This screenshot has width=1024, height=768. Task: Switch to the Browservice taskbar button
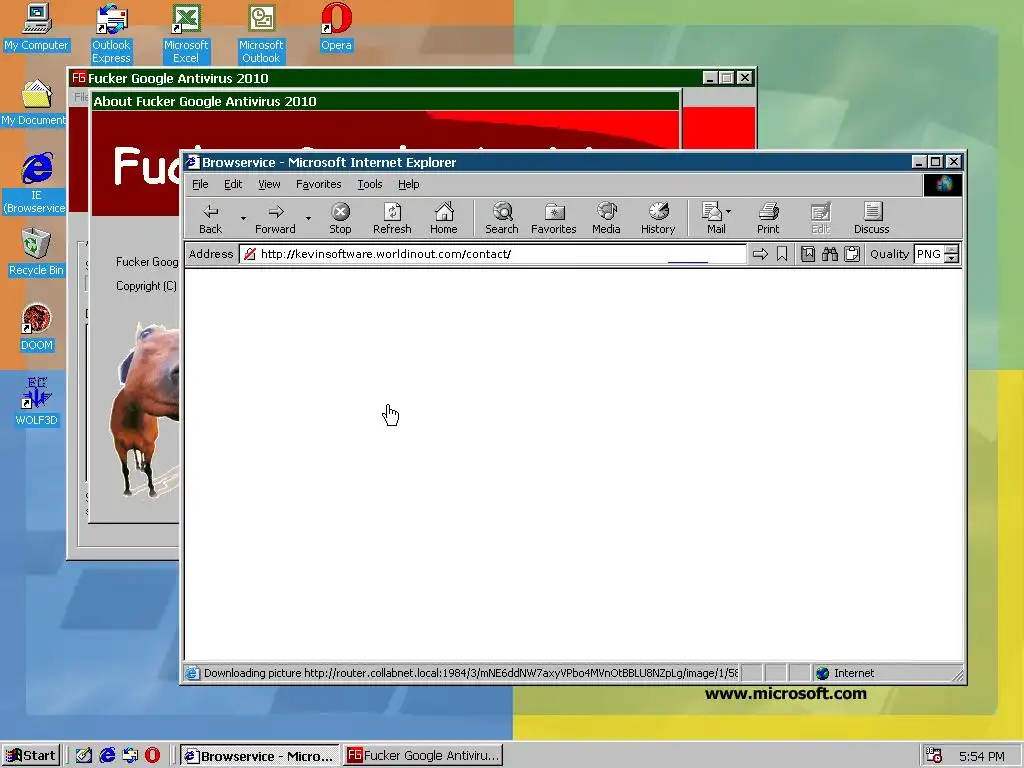coord(260,756)
